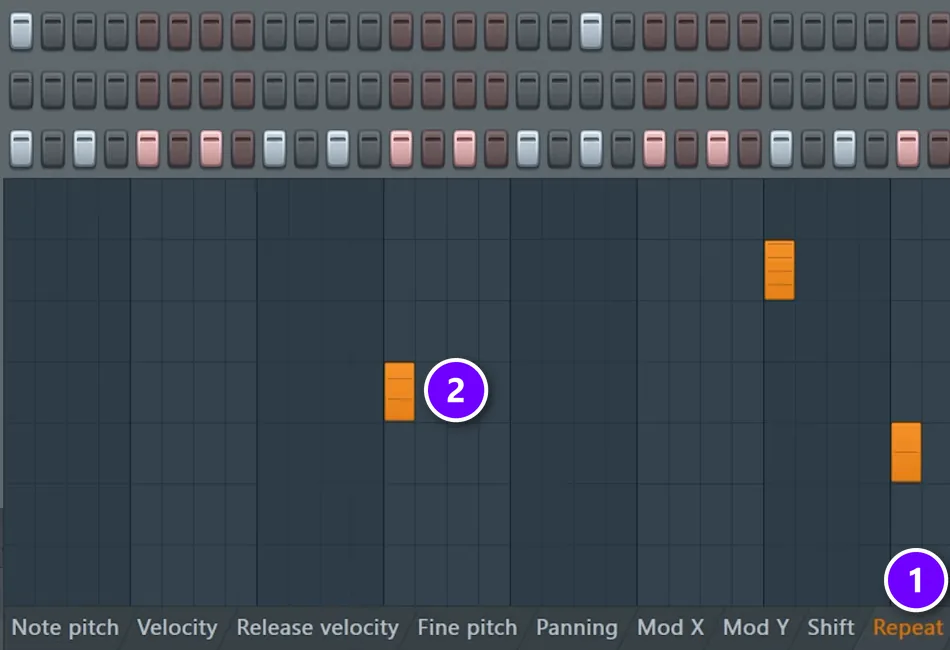The image size is (950, 650).
Task: Enable step 29 in the top row
Action: [x=908, y=32]
